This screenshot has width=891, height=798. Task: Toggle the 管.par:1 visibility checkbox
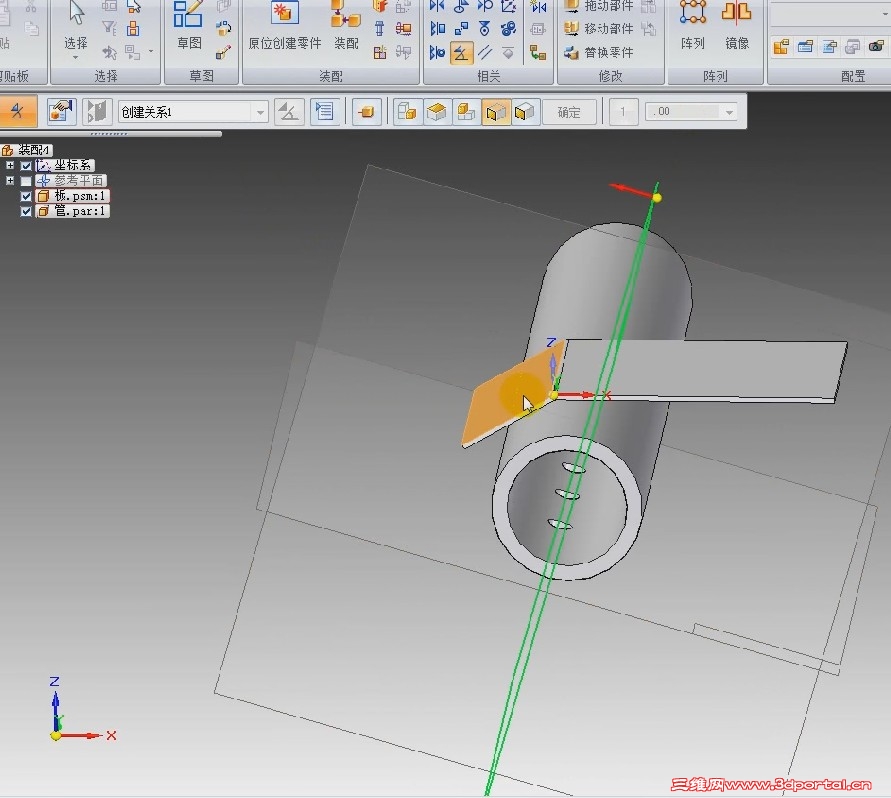[x=26, y=212]
